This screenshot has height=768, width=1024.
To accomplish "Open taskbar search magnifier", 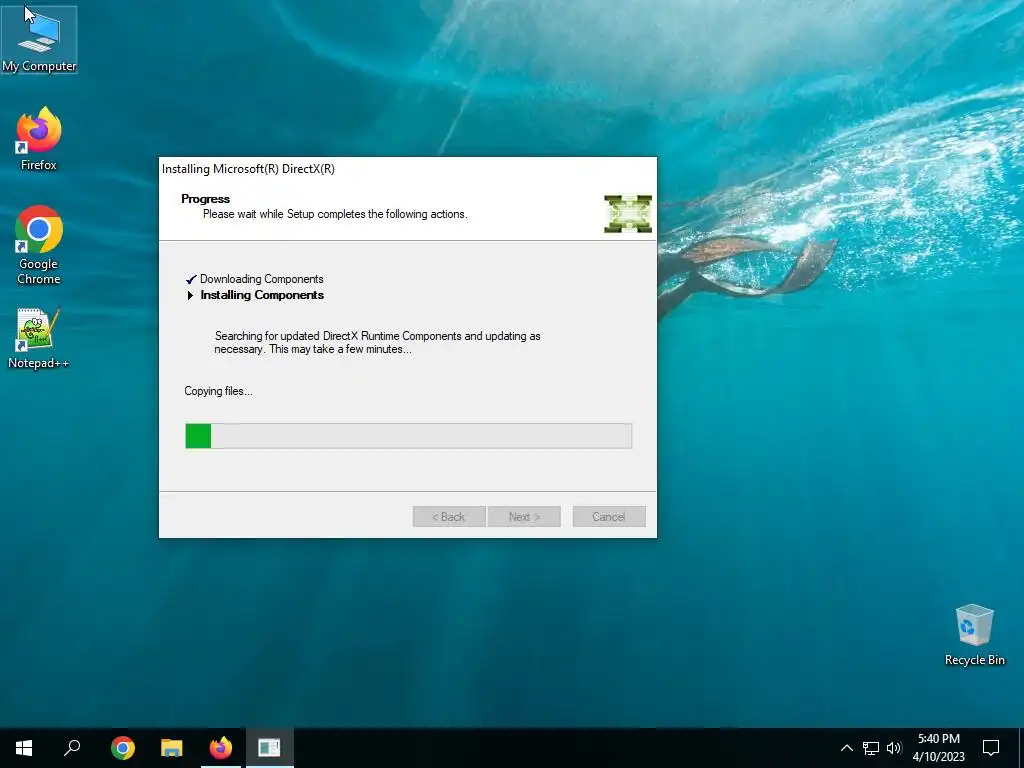I will tap(72, 748).
